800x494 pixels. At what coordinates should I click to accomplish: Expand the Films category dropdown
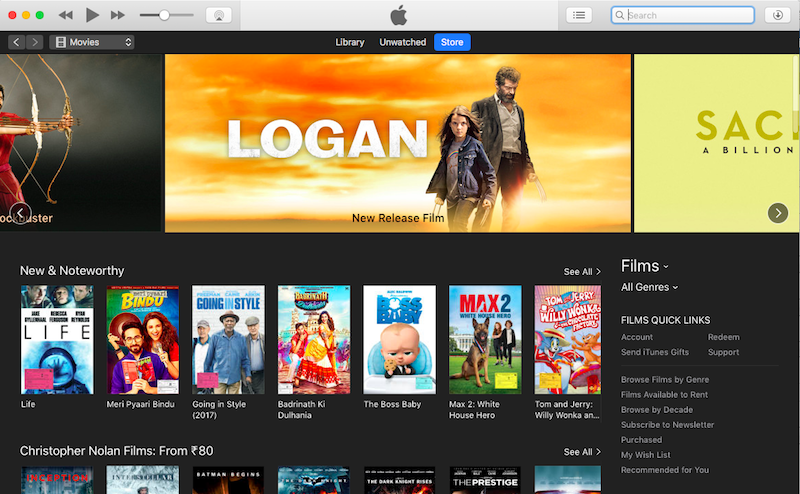[644, 266]
